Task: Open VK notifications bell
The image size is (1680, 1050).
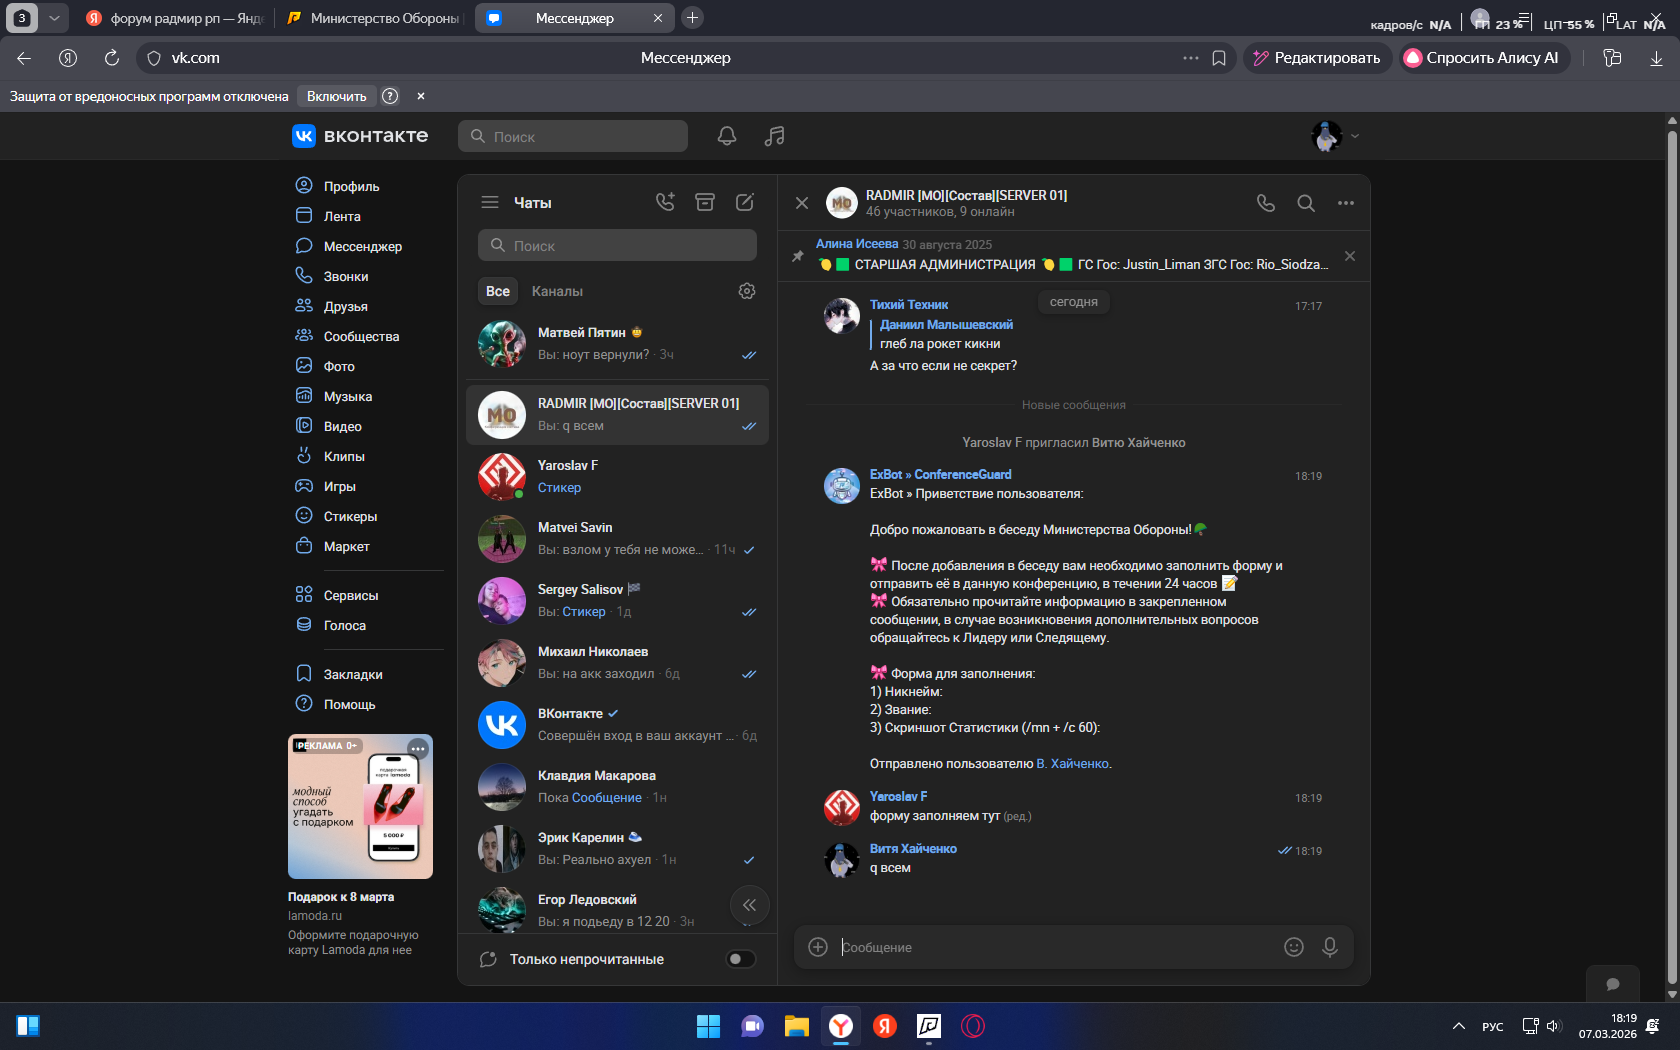Action: [727, 136]
